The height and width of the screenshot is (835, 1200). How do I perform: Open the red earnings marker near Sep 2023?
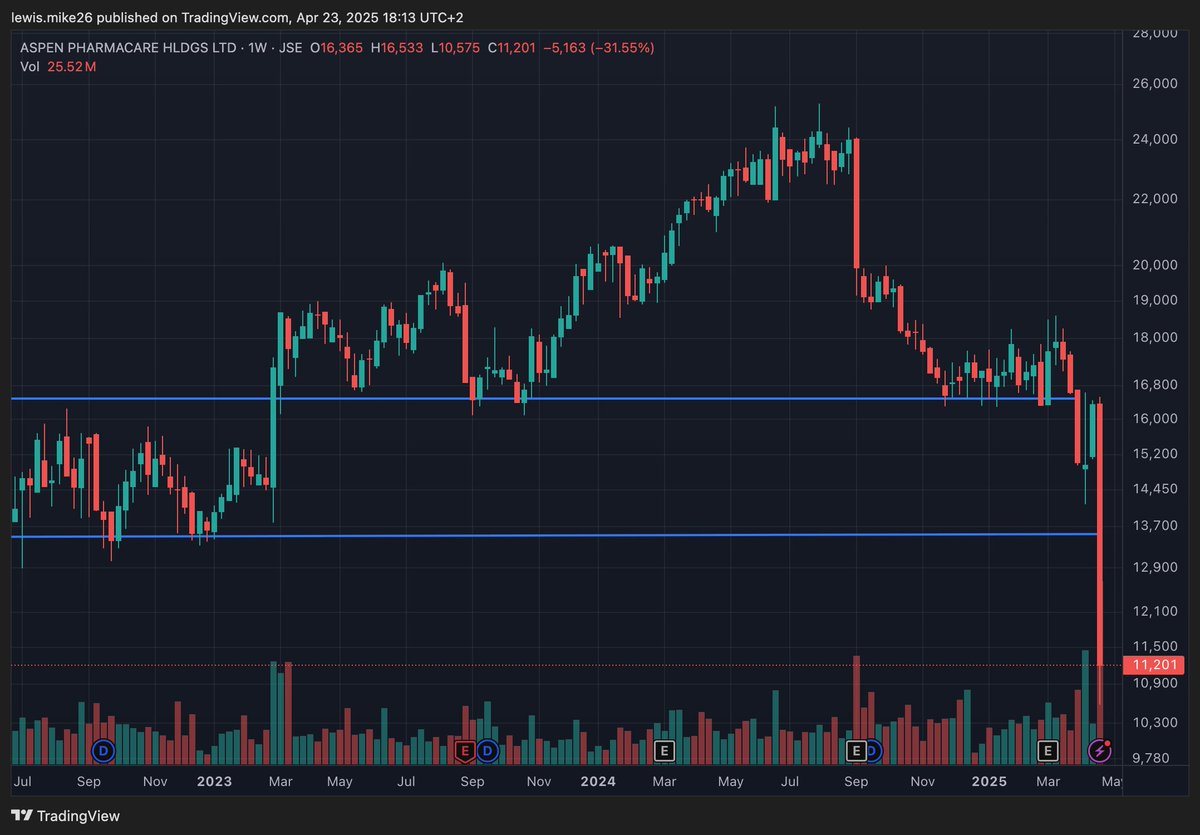coord(464,749)
